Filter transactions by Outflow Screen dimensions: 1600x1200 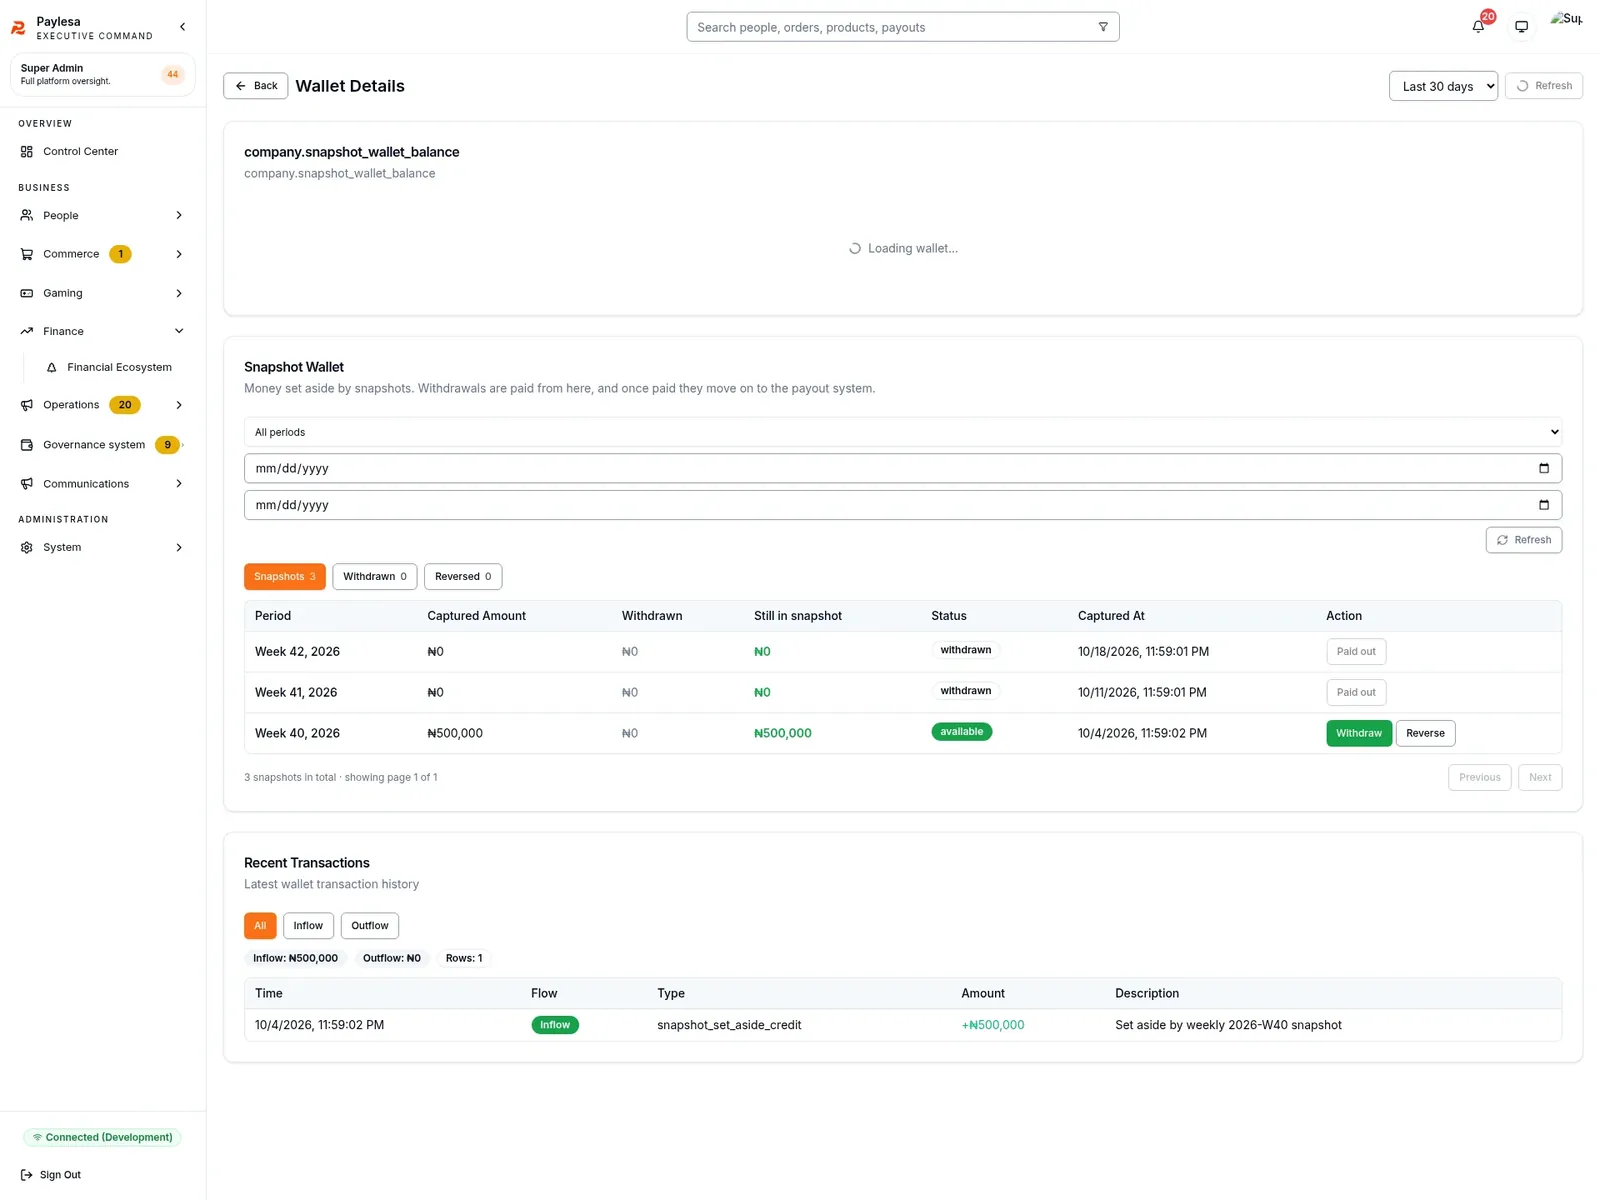tap(370, 926)
